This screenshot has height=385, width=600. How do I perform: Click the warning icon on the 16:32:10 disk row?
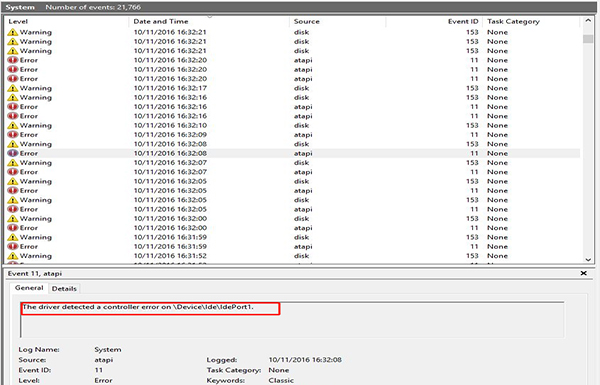pos(13,125)
